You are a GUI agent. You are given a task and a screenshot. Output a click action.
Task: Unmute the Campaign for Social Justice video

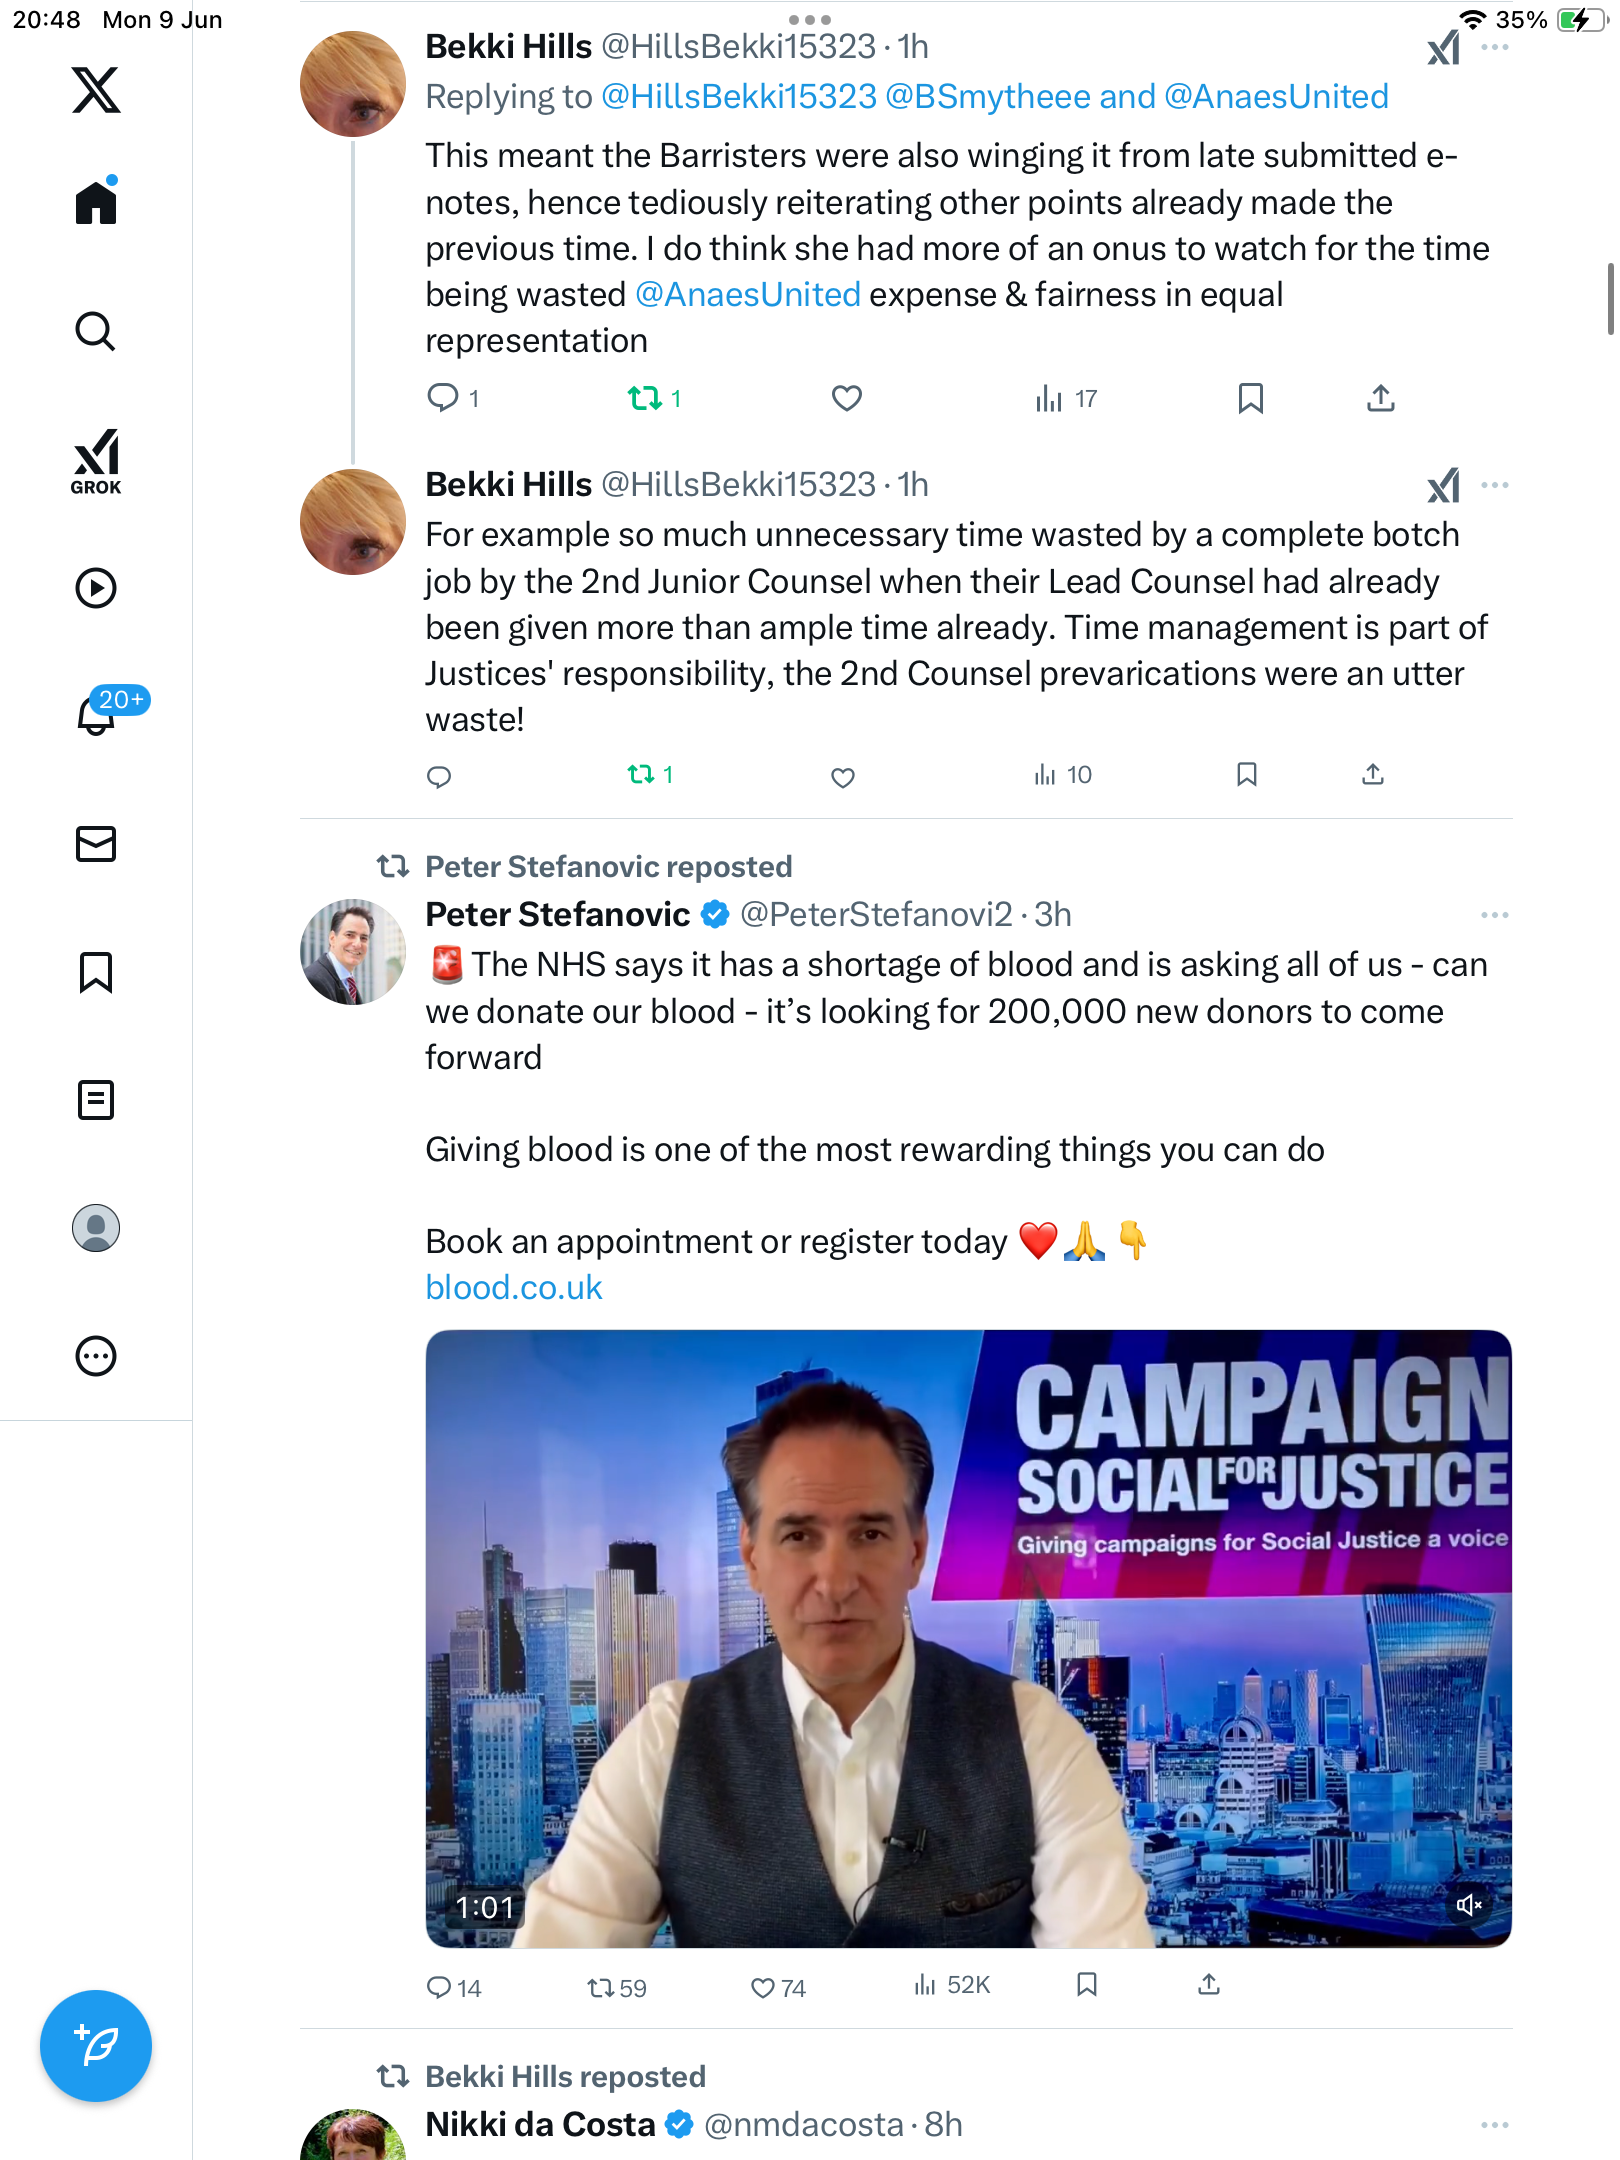pos(1468,1905)
